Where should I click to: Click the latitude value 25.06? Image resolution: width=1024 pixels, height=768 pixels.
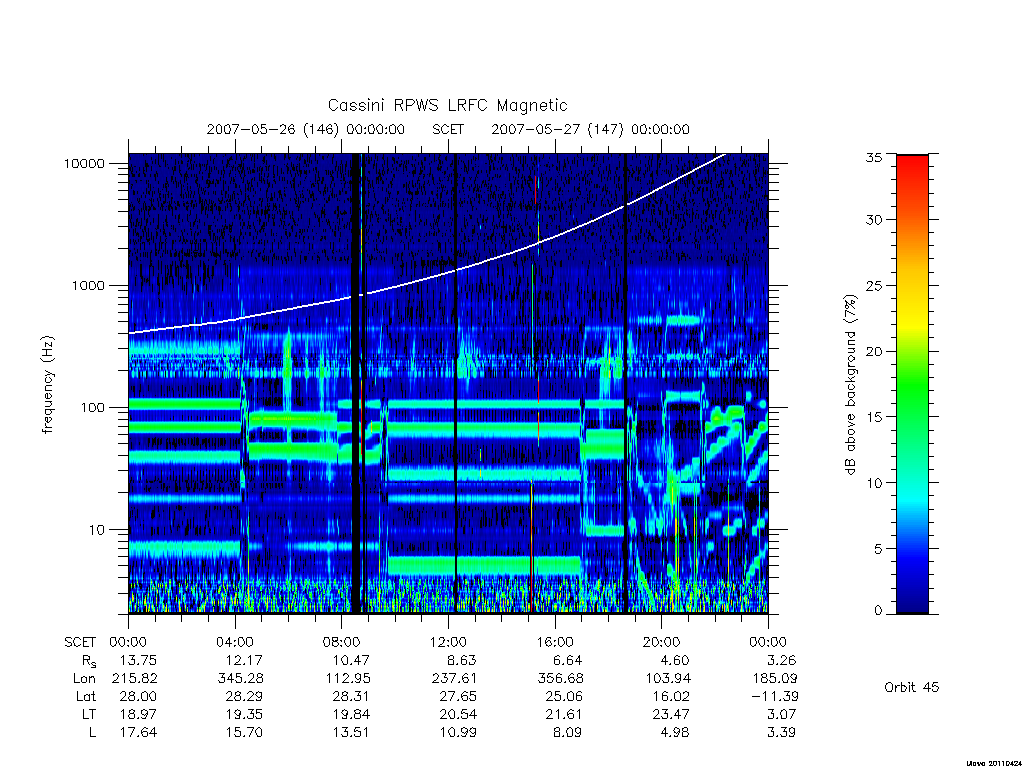[x=564, y=696]
